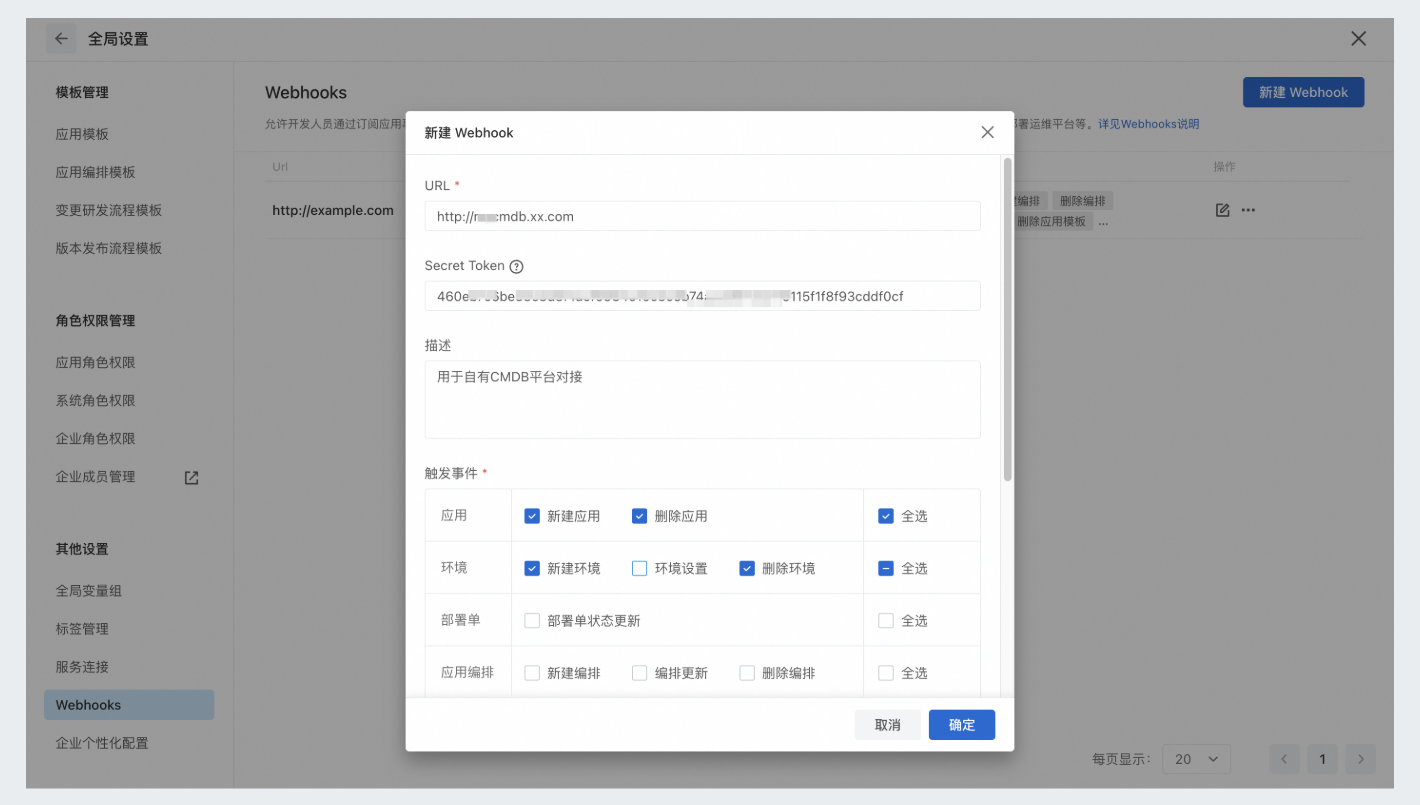Click the 描述 text area
Image resolution: width=1420 pixels, height=805 pixels.
coord(702,400)
